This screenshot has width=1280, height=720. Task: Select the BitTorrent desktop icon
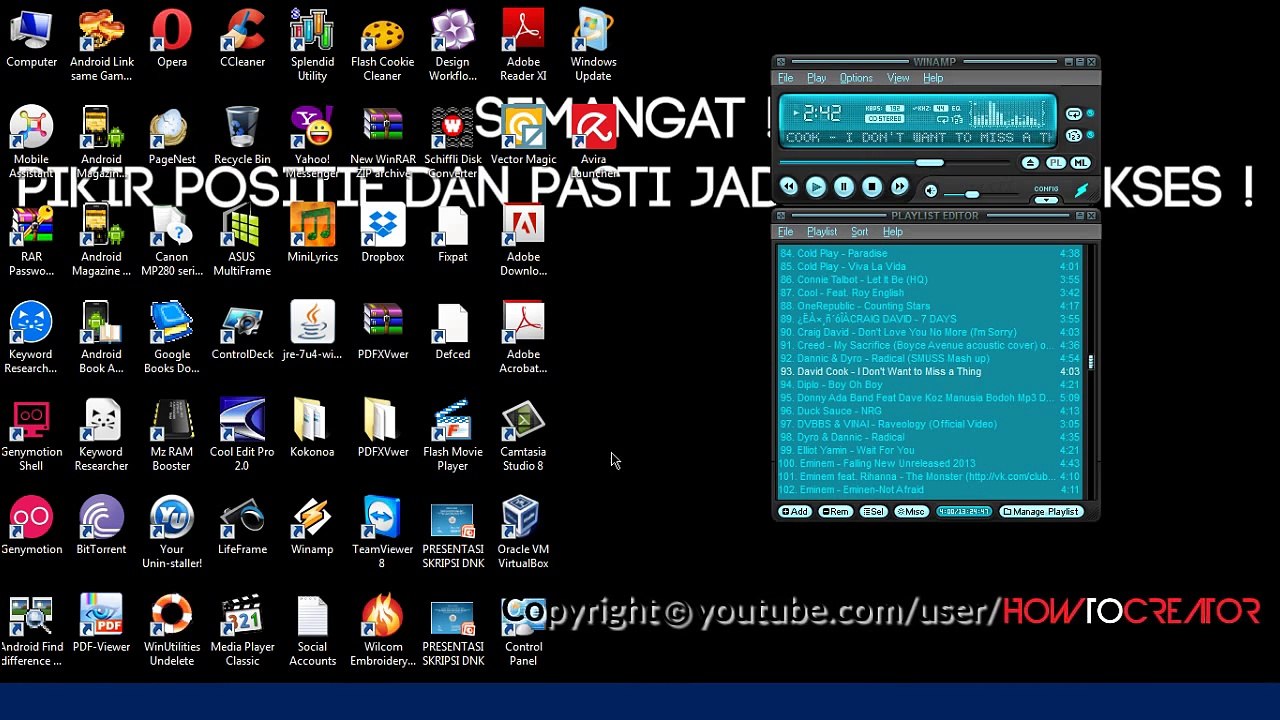tap(101, 526)
